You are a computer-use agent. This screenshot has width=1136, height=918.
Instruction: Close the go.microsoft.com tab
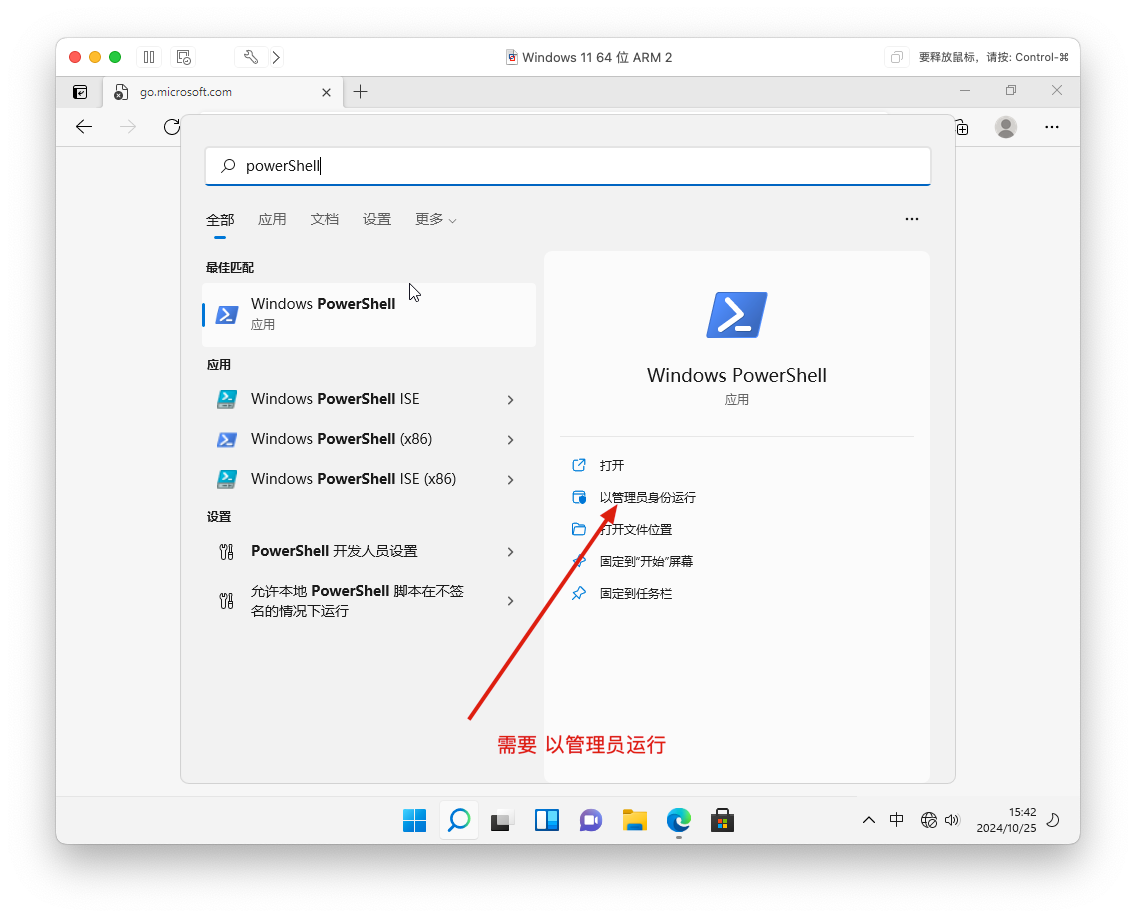pos(326,92)
